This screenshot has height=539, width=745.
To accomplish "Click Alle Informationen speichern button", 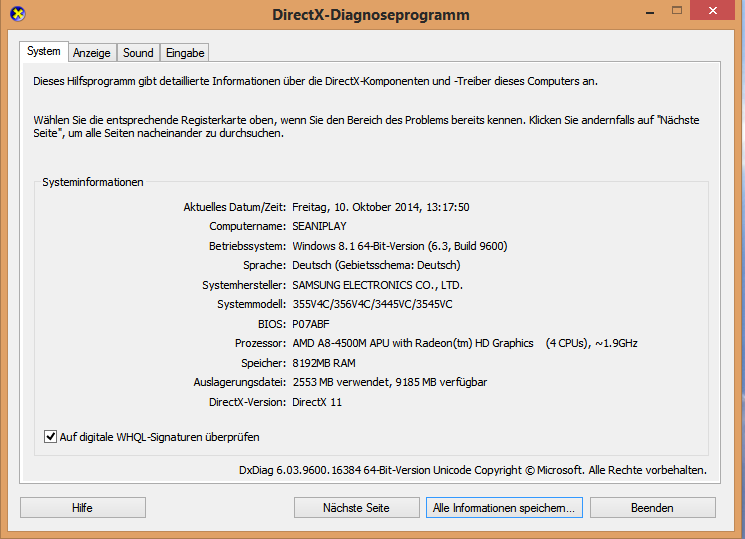I will click(504, 508).
